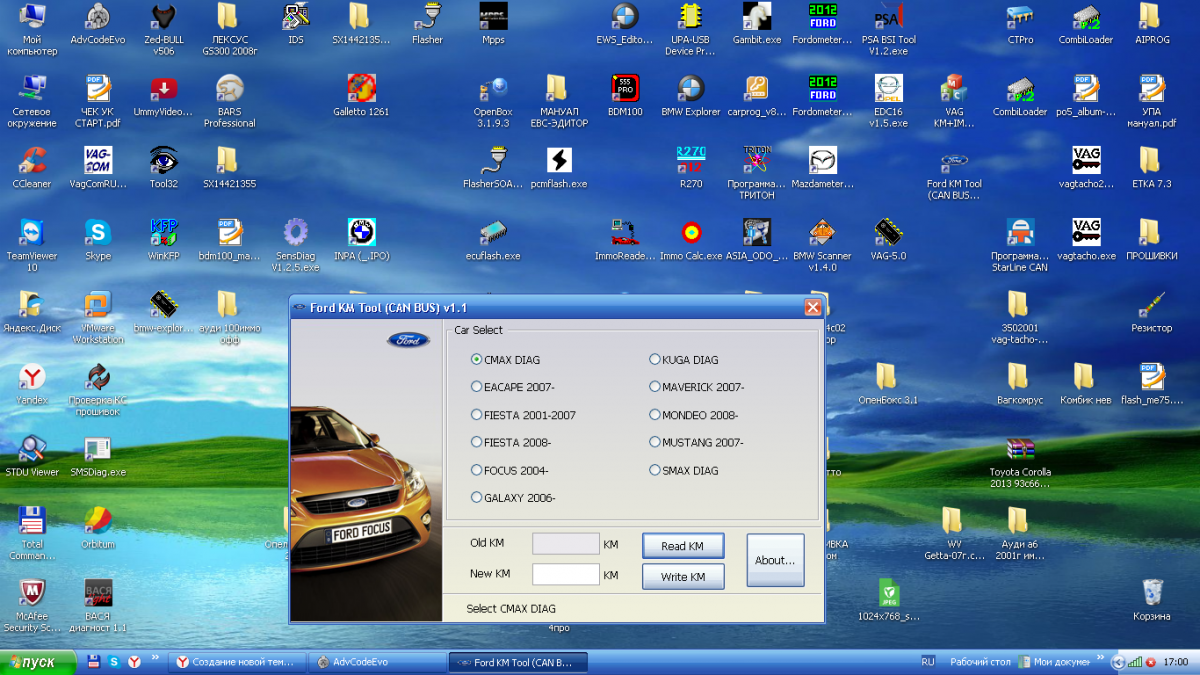
Task: Launch VAG-5.0 desktop icon
Action: (x=888, y=240)
